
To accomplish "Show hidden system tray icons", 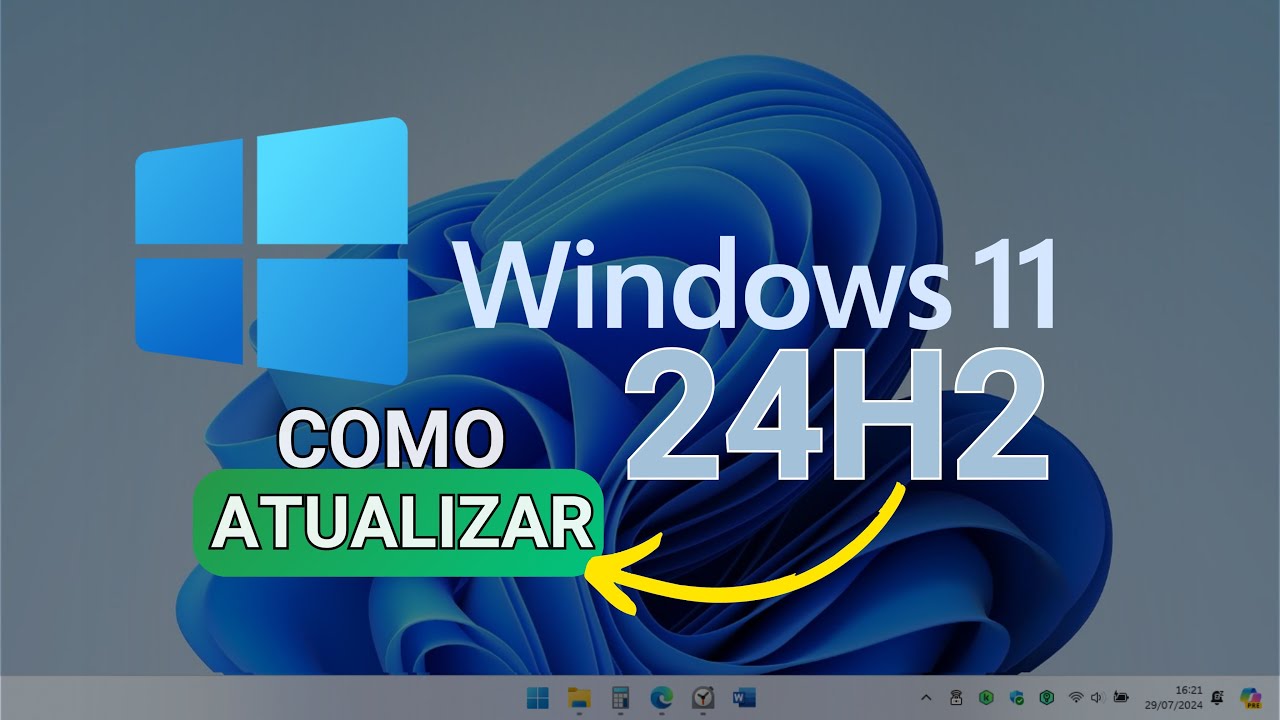I will point(926,697).
